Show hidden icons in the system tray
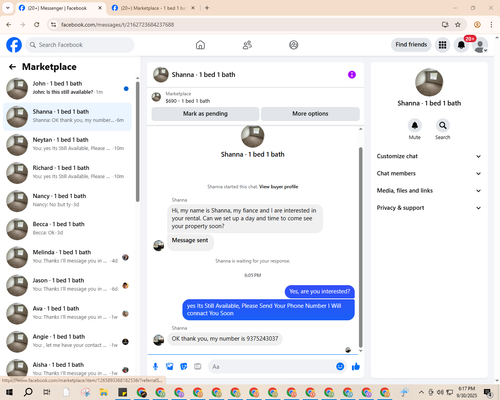This screenshot has height=400, width=500. (x=421, y=392)
